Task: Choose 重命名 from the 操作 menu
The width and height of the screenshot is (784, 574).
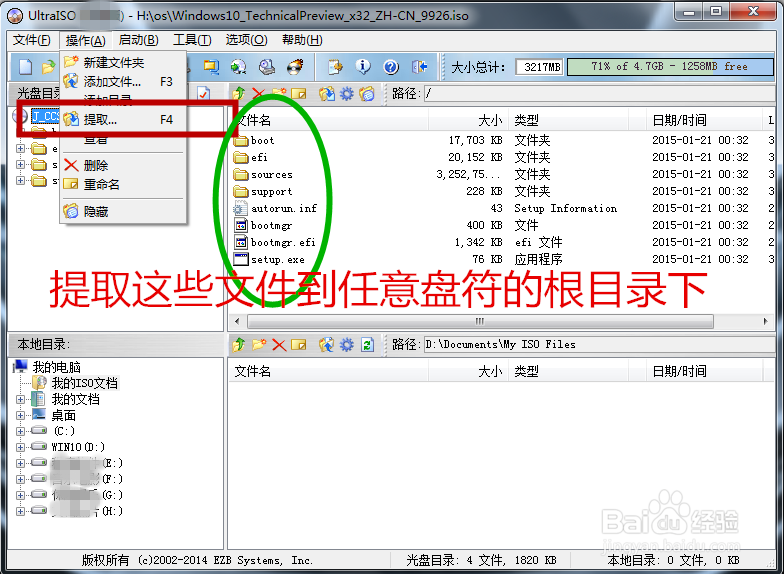Action: point(123,184)
